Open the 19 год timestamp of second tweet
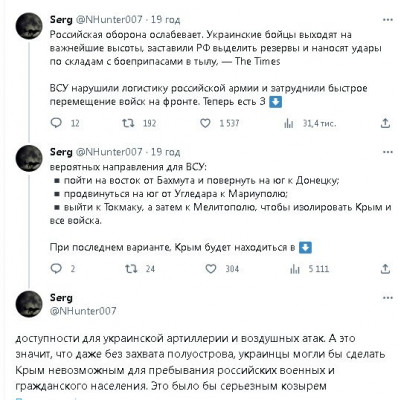The image size is (398, 400). [x=166, y=152]
